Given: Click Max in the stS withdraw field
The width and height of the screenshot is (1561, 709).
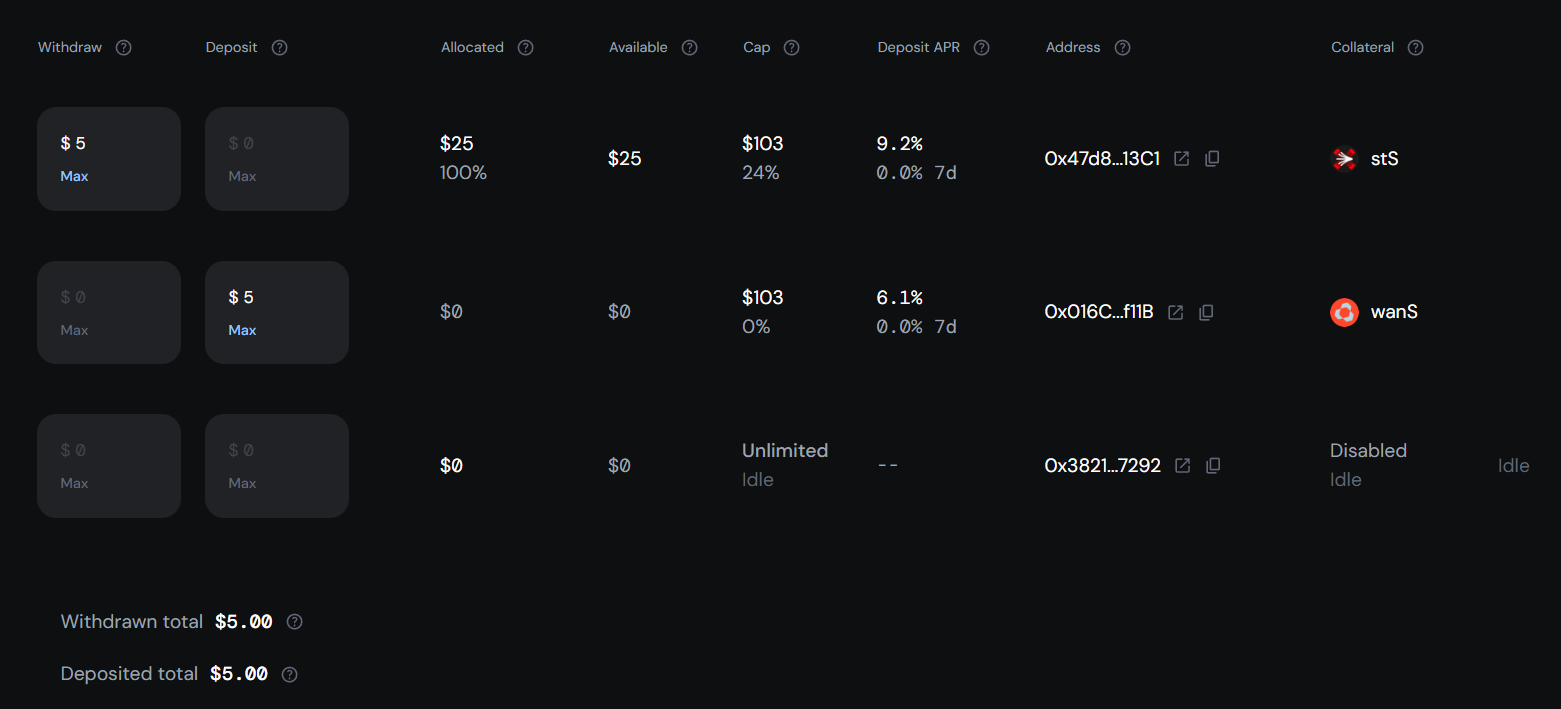Looking at the screenshot, I should (x=73, y=175).
